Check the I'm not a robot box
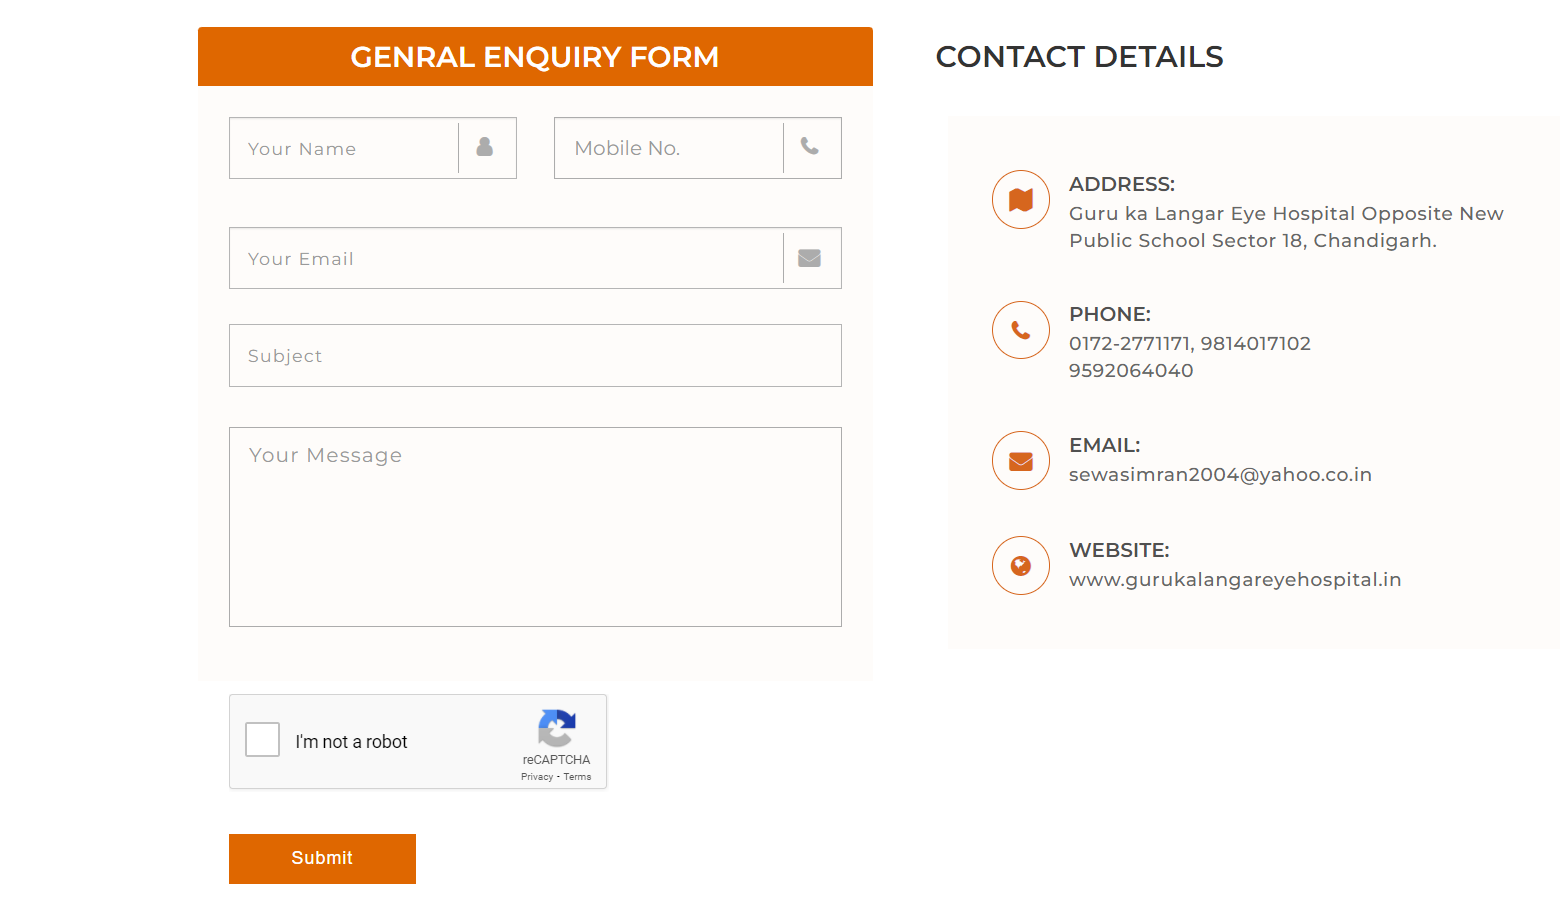Viewport: 1560px width, 901px height. [x=263, y=740]
